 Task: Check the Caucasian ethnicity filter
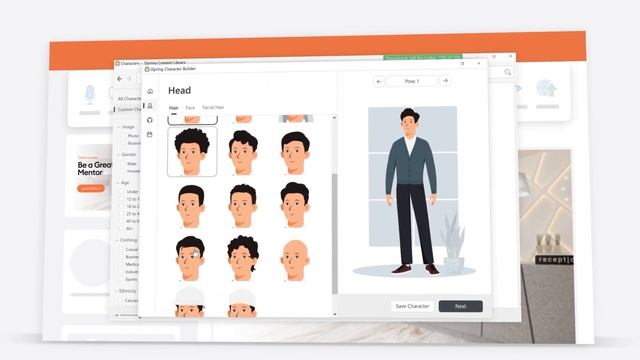121,300
